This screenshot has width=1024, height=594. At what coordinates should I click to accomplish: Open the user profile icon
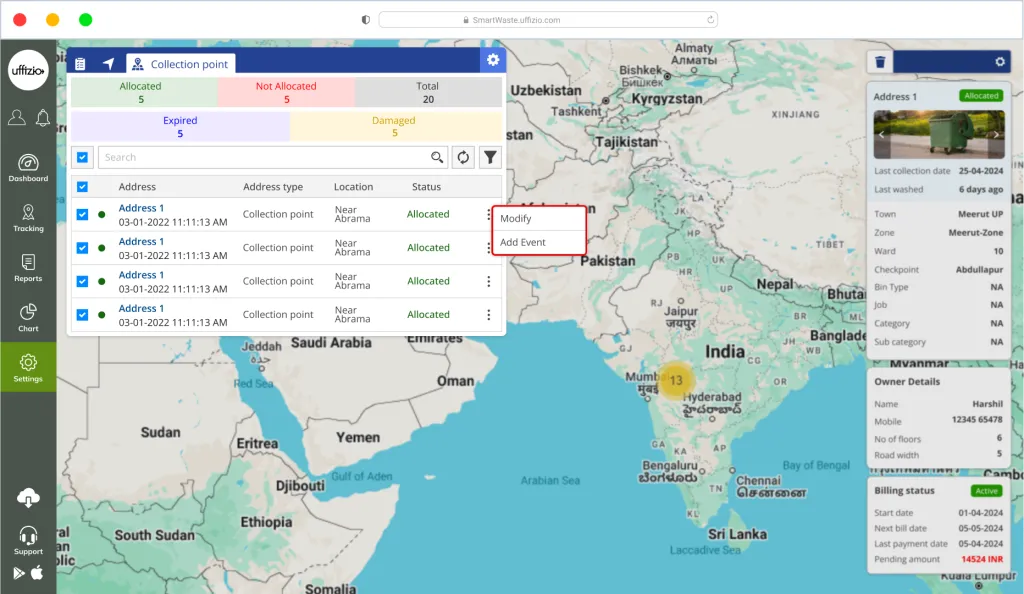tap(16, 118)
